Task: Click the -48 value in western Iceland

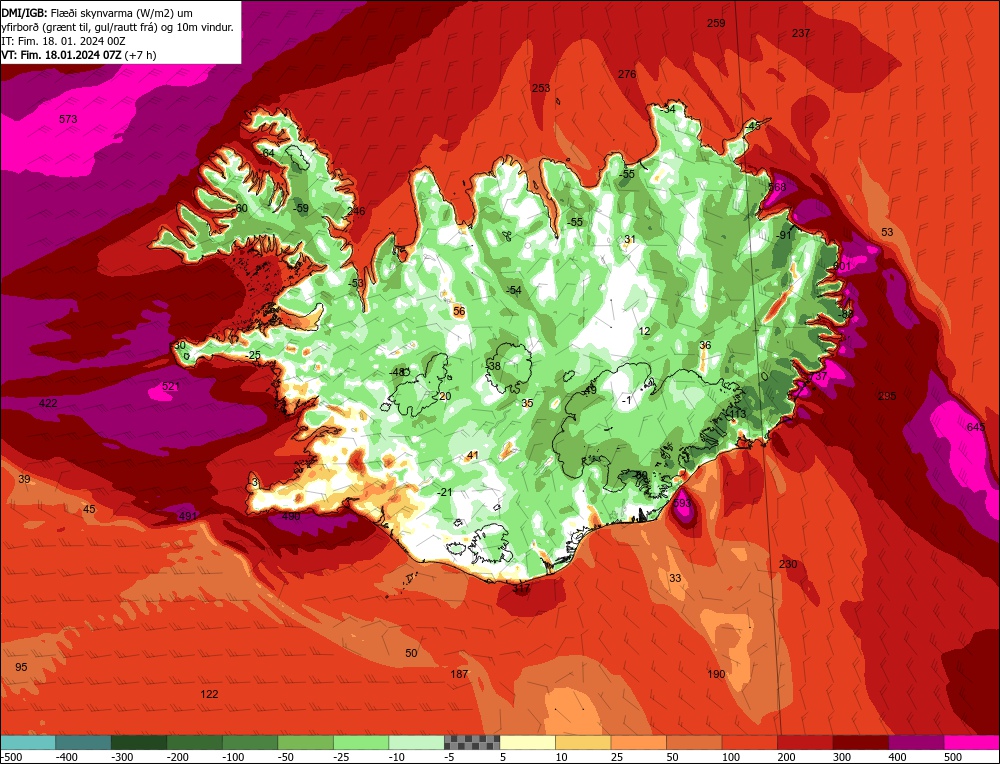Action: [x=397, y=372]
